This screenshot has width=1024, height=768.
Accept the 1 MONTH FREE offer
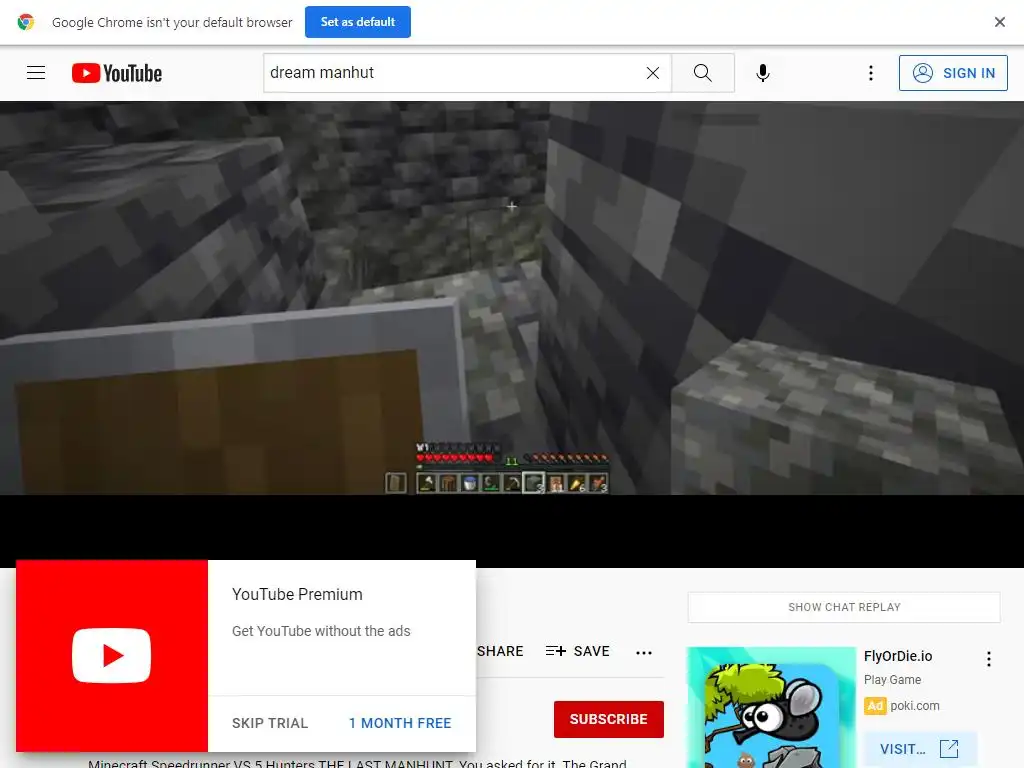click(x=400, y=723)
